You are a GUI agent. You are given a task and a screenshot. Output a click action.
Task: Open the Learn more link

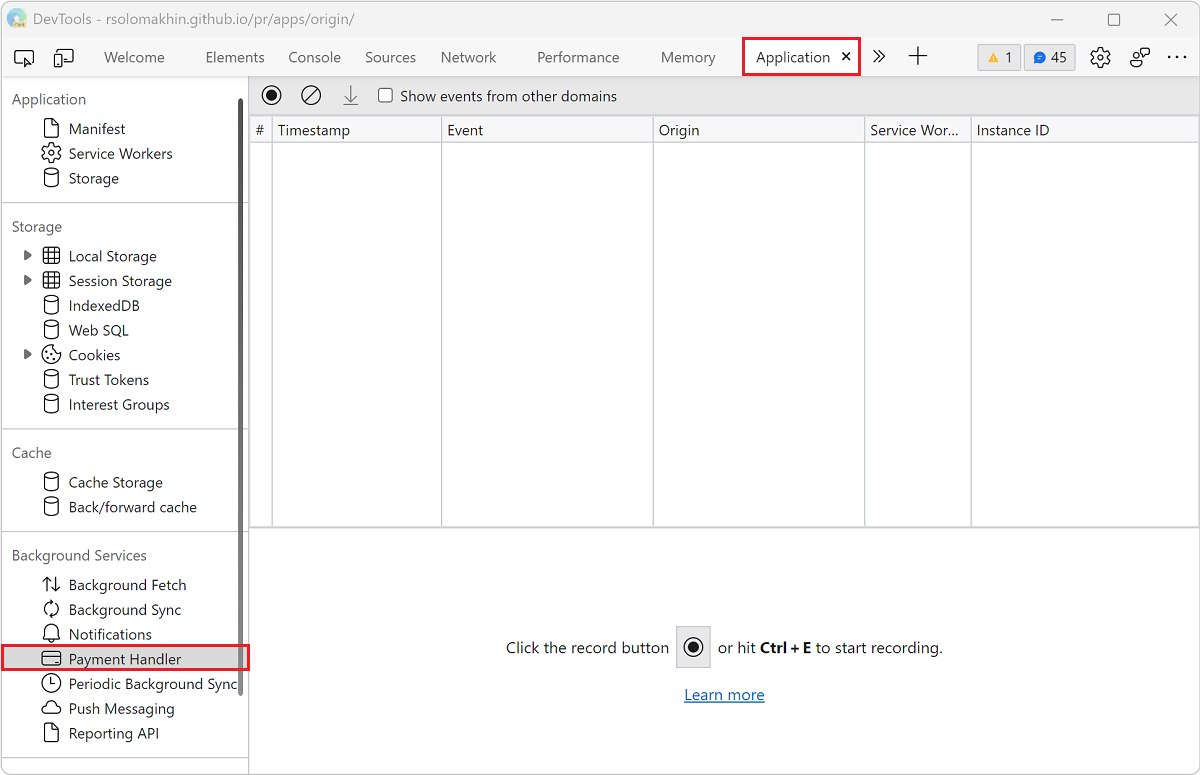[724, 694]
